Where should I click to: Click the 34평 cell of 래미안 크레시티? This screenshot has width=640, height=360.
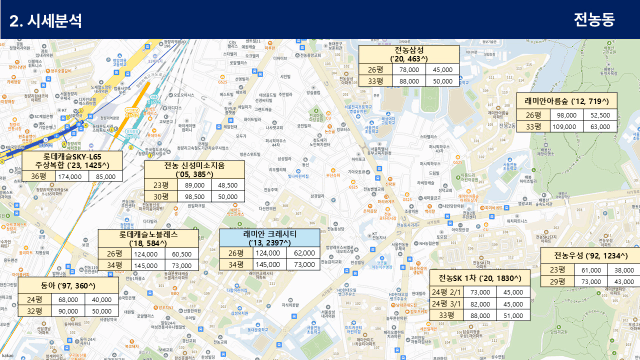pyautogui.click(x=236, y=264)
